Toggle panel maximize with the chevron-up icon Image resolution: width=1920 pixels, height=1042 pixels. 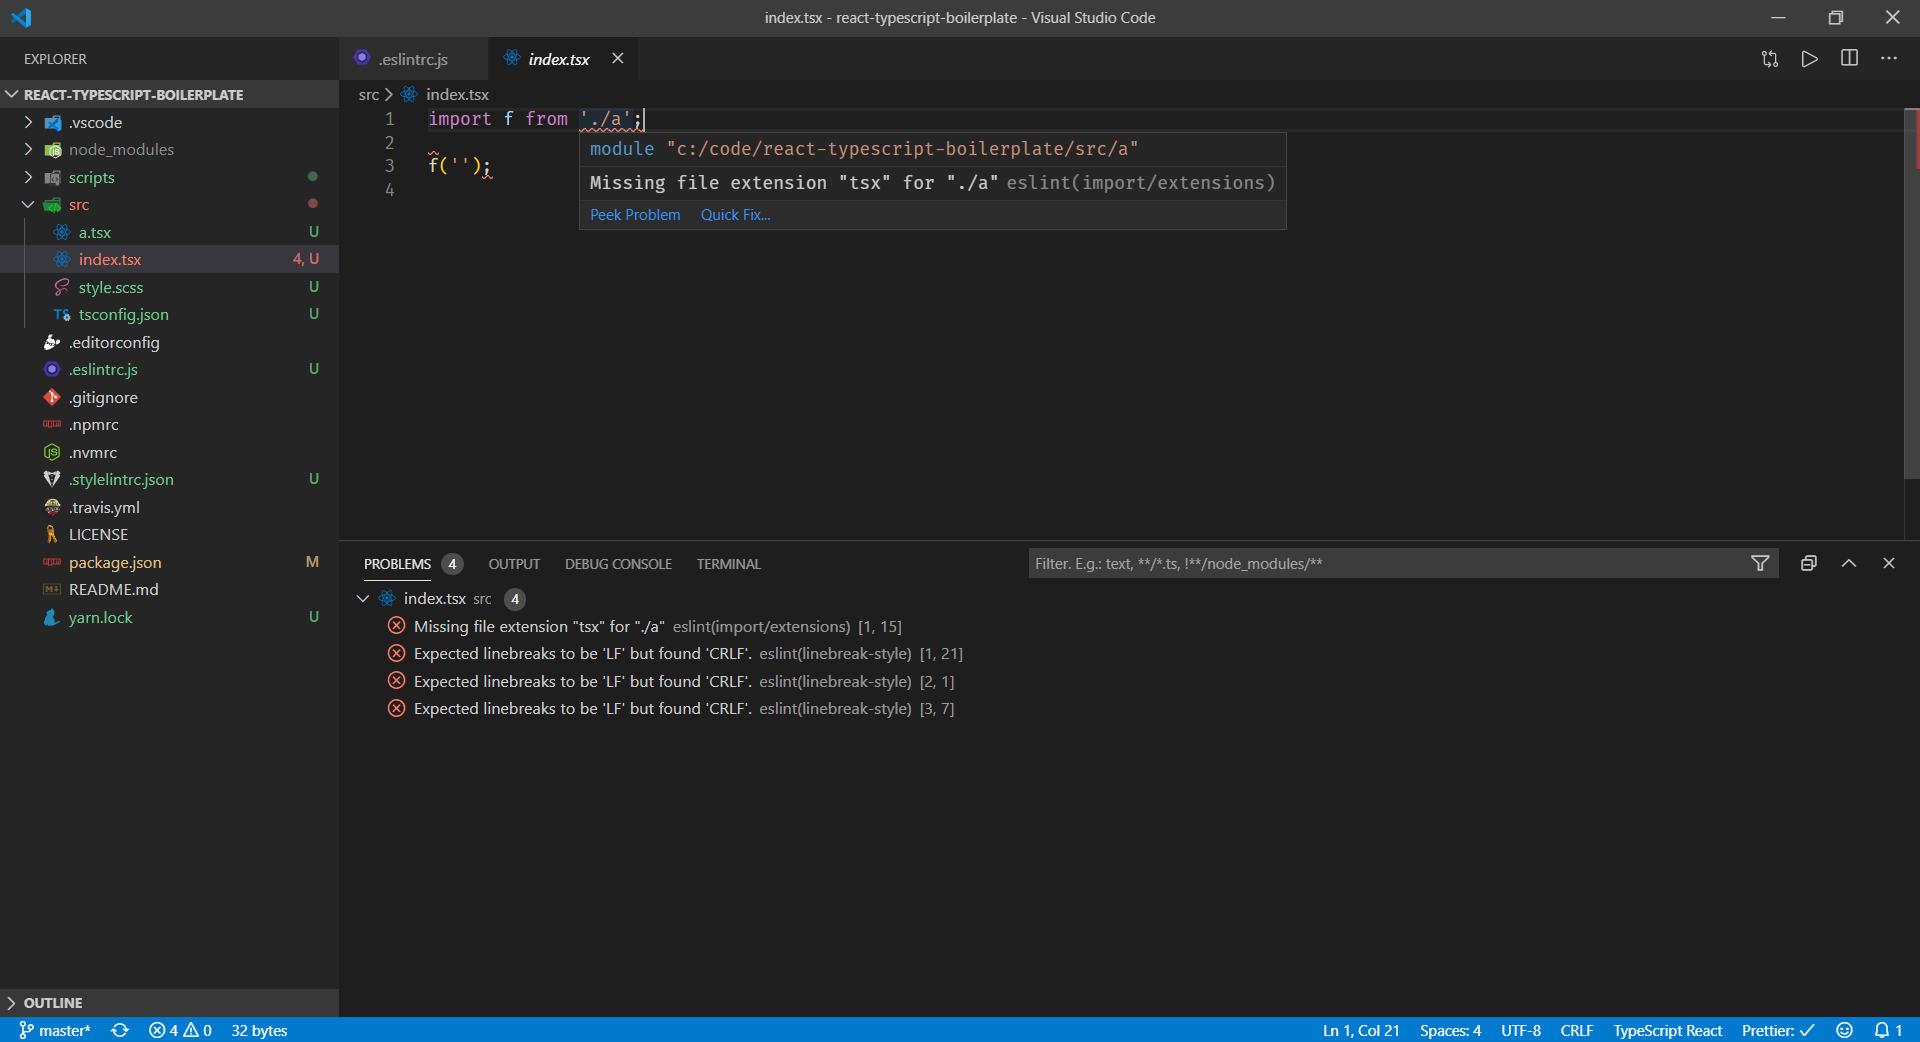(x=1848, y=563)
